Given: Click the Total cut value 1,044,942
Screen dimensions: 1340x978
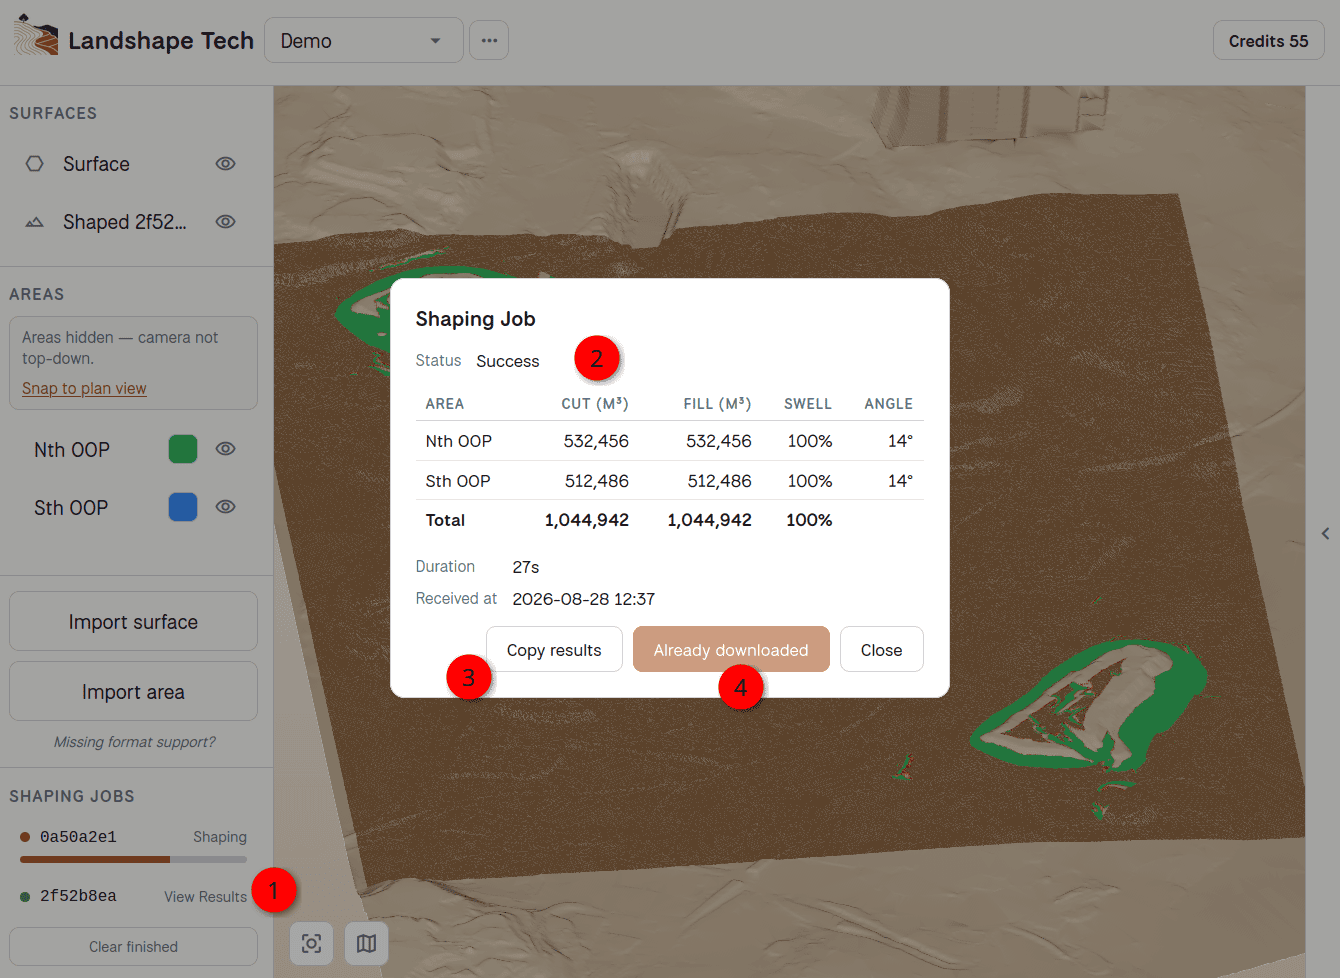Looking at the screenshot, I should pyautogui.click(x=587, y=520).
